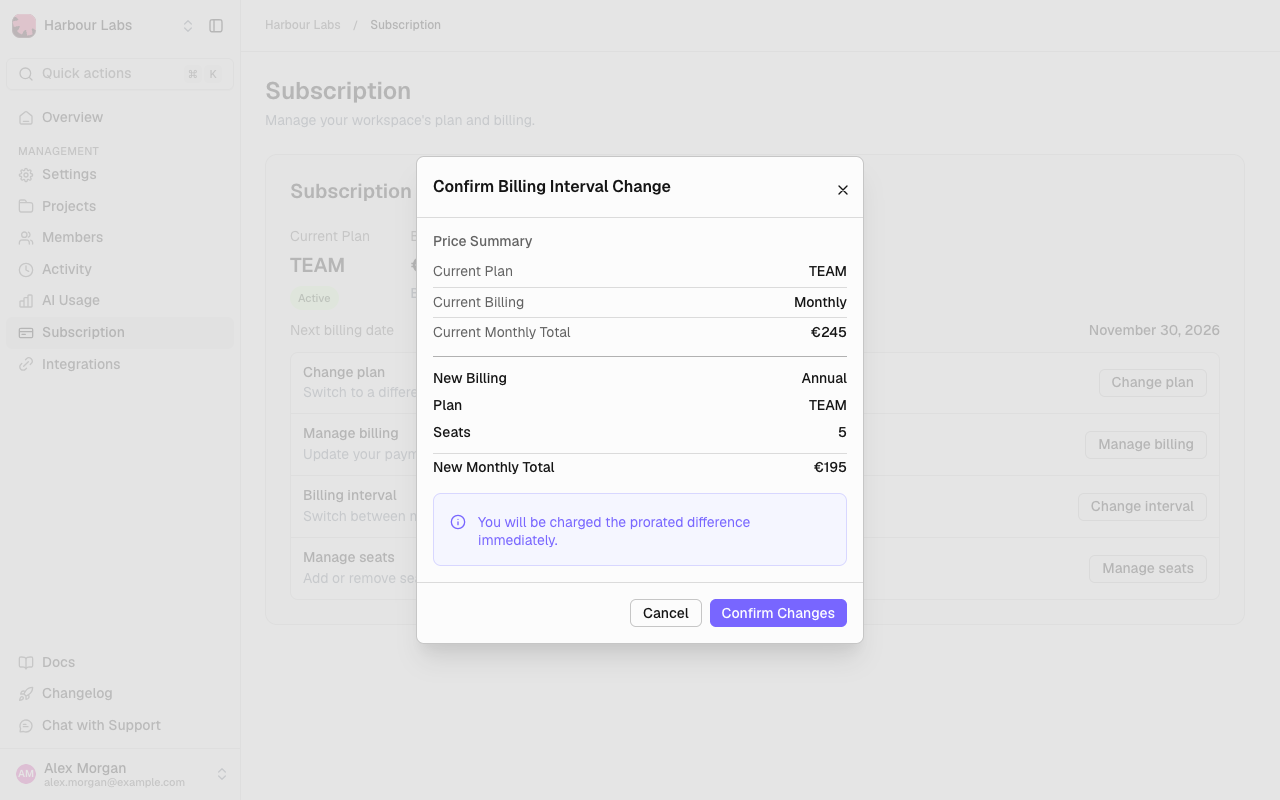Click the Quick actions search field
The image size is (1280, 800).
tap(120, 74)
